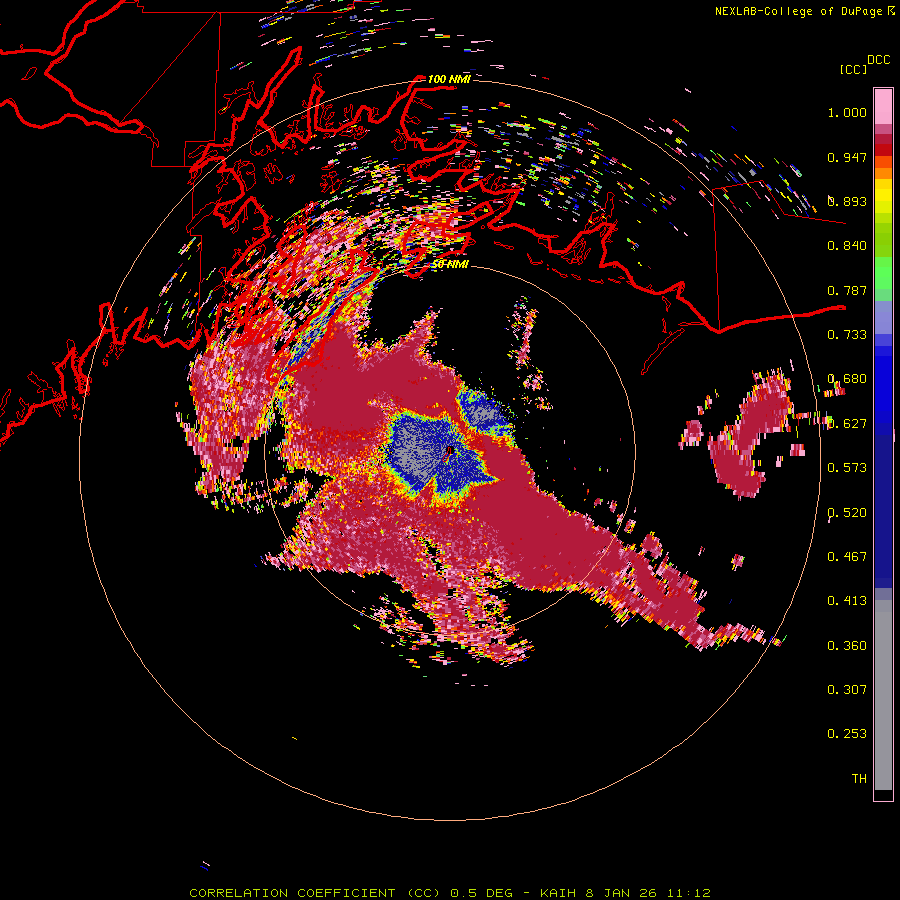Select the 0.680 scale value
Image resolution: width=900 pixels, height=900 pixels.
tap(847, 379)
